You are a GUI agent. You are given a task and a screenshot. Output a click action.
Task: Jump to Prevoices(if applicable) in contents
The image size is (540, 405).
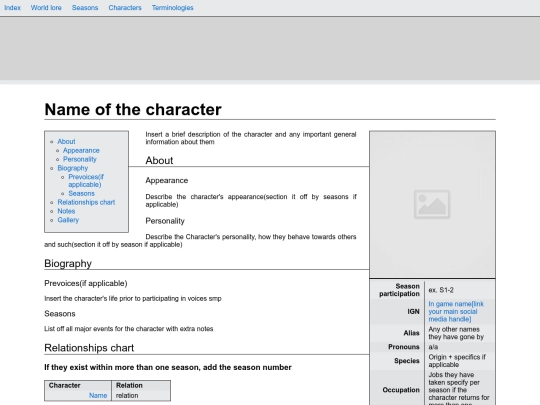point(86,181)
